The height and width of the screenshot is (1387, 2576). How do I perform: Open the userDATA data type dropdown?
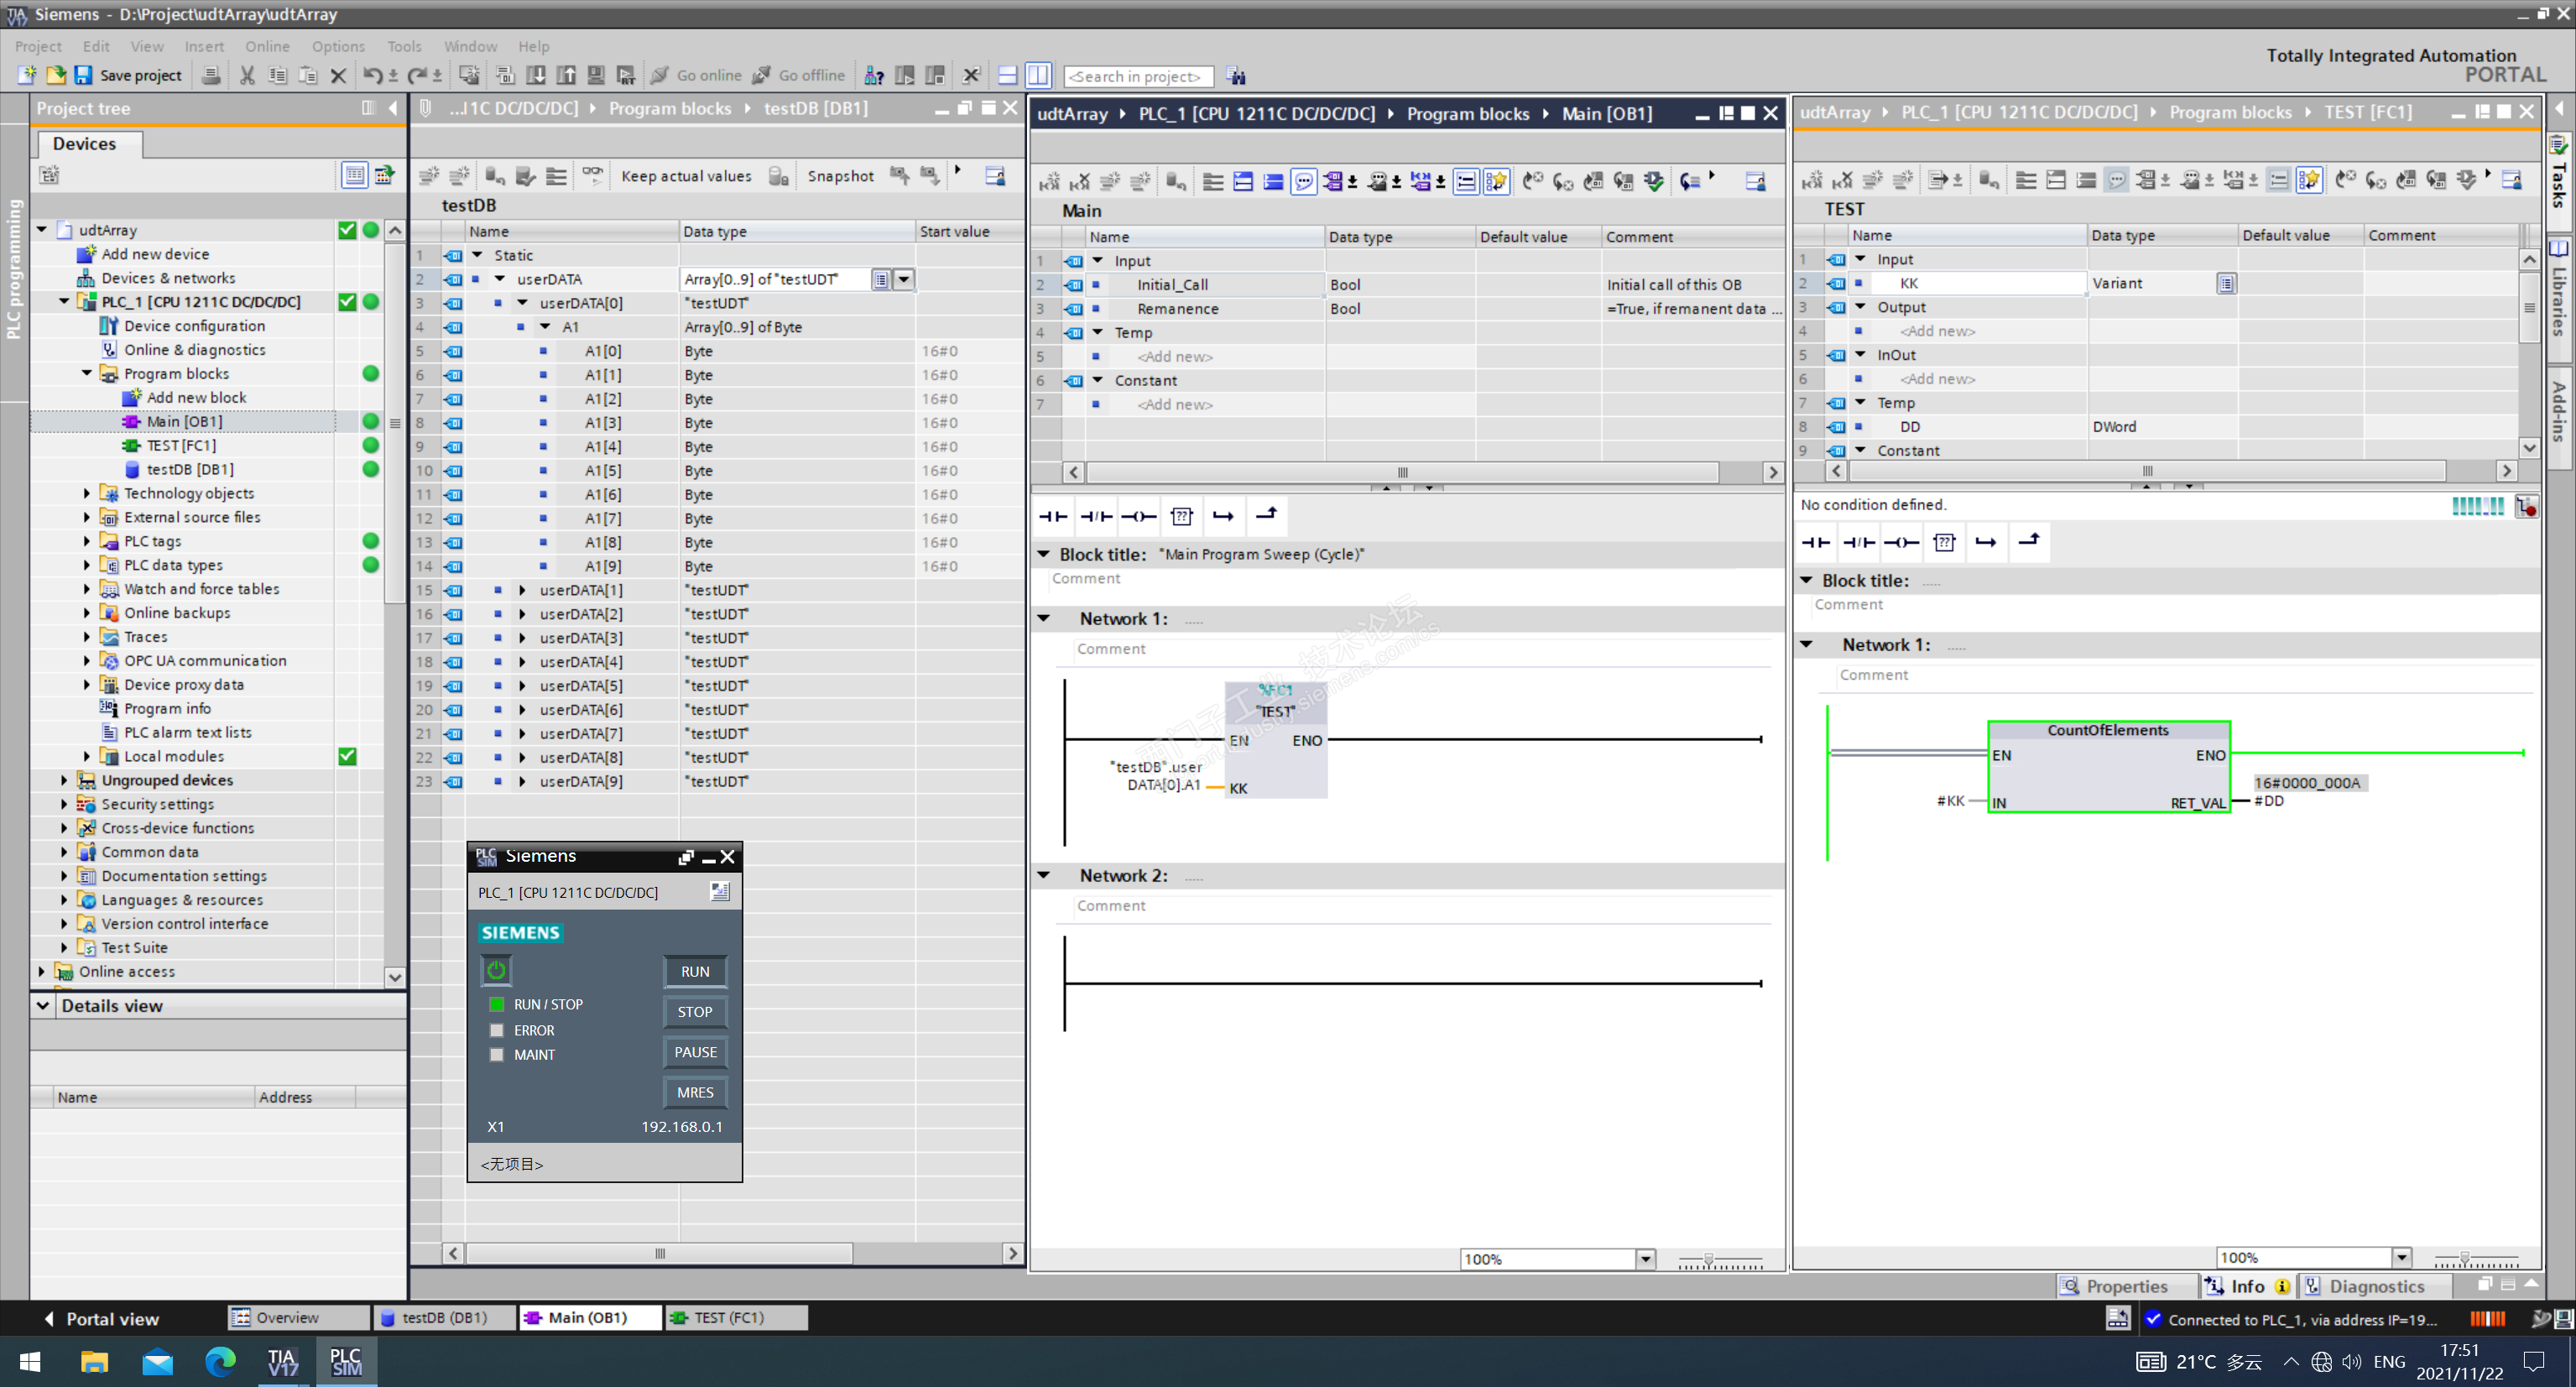(x=904, y=279)
